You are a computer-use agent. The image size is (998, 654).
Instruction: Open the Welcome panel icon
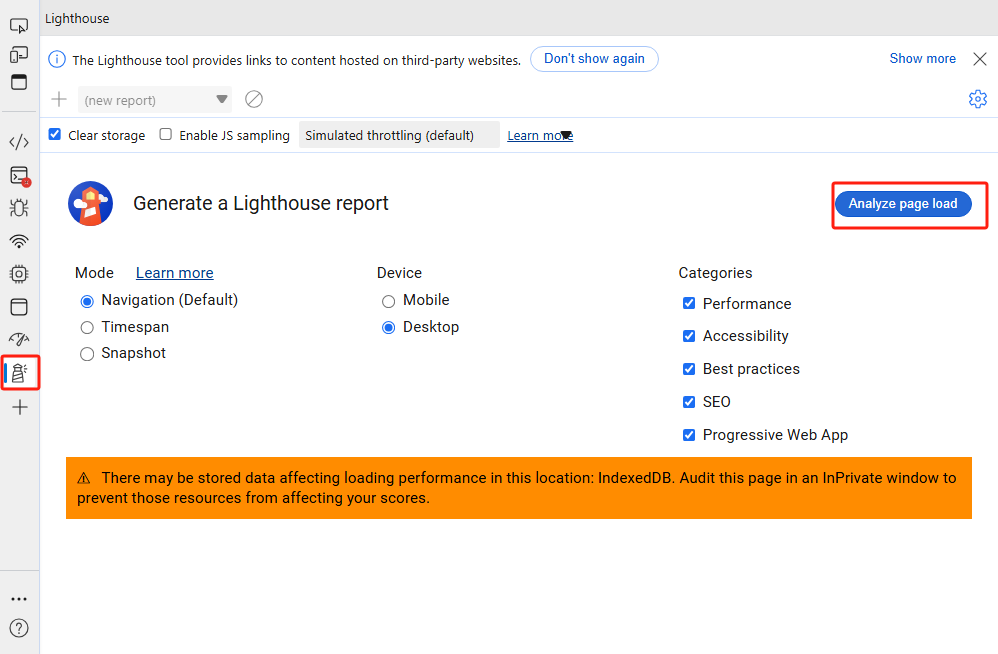[x=19, y=82]
